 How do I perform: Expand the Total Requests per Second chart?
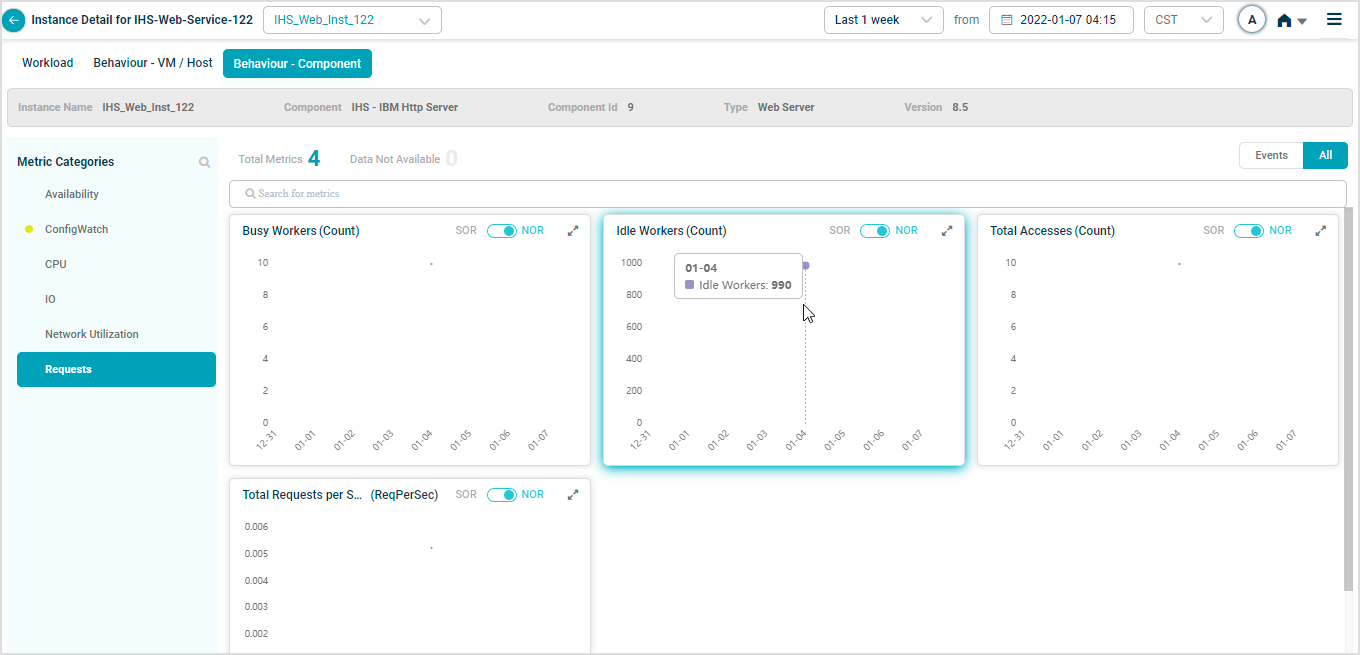click(x=573, y=495)
